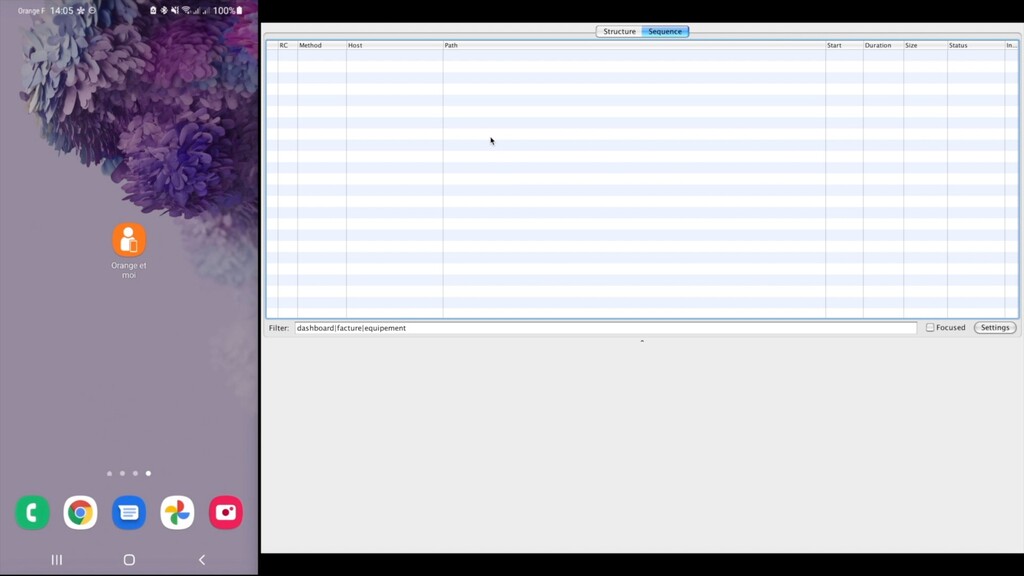The height and width of the screenshot is (576, 1024).
Task: Select the last home screen page dot
Action: (148, 473)
